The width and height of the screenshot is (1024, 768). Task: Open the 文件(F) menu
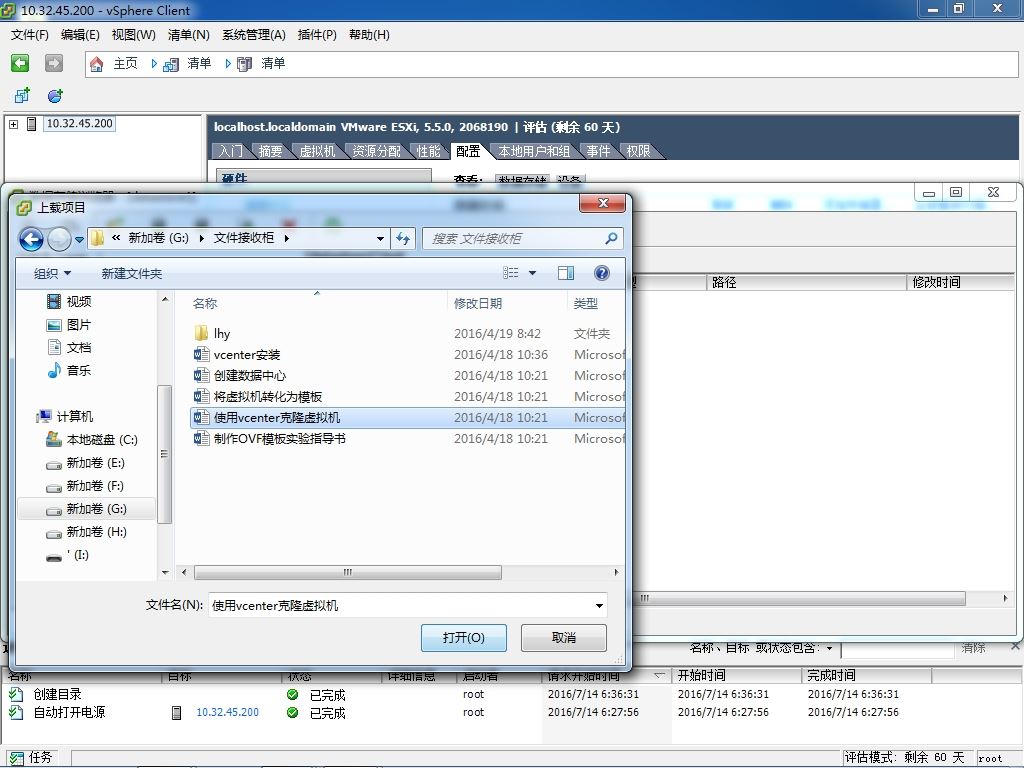click(29, 35)
